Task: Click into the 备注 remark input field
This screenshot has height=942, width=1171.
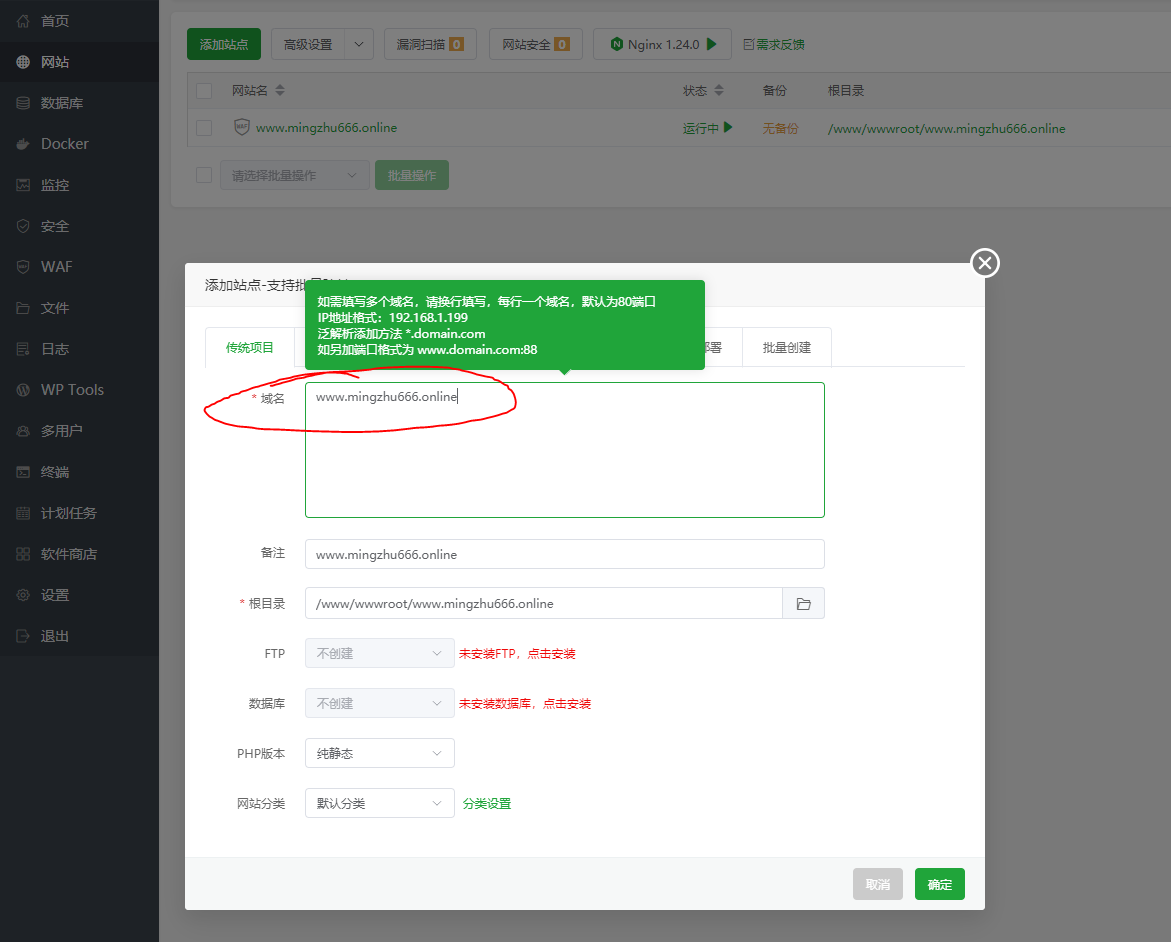Action: point(564,554)
